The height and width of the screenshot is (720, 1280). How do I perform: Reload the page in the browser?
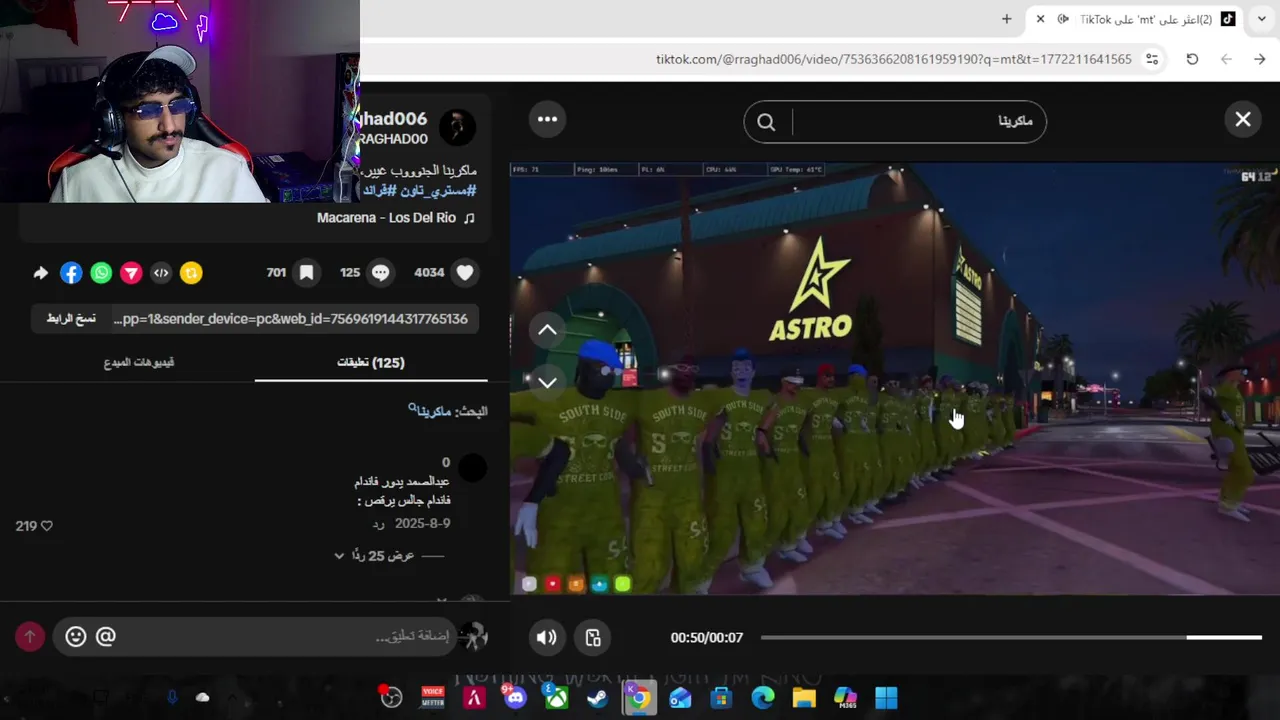point(1192,59)
